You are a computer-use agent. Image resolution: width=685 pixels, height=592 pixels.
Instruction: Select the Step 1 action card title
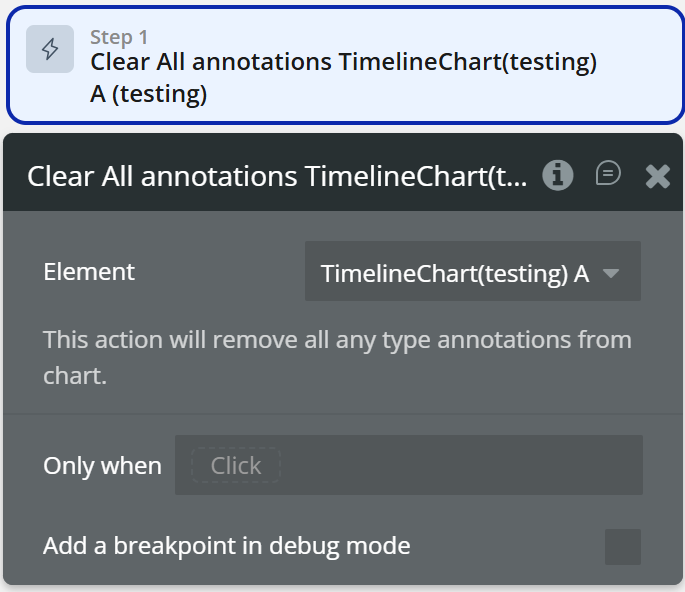(x=343, y=62)
